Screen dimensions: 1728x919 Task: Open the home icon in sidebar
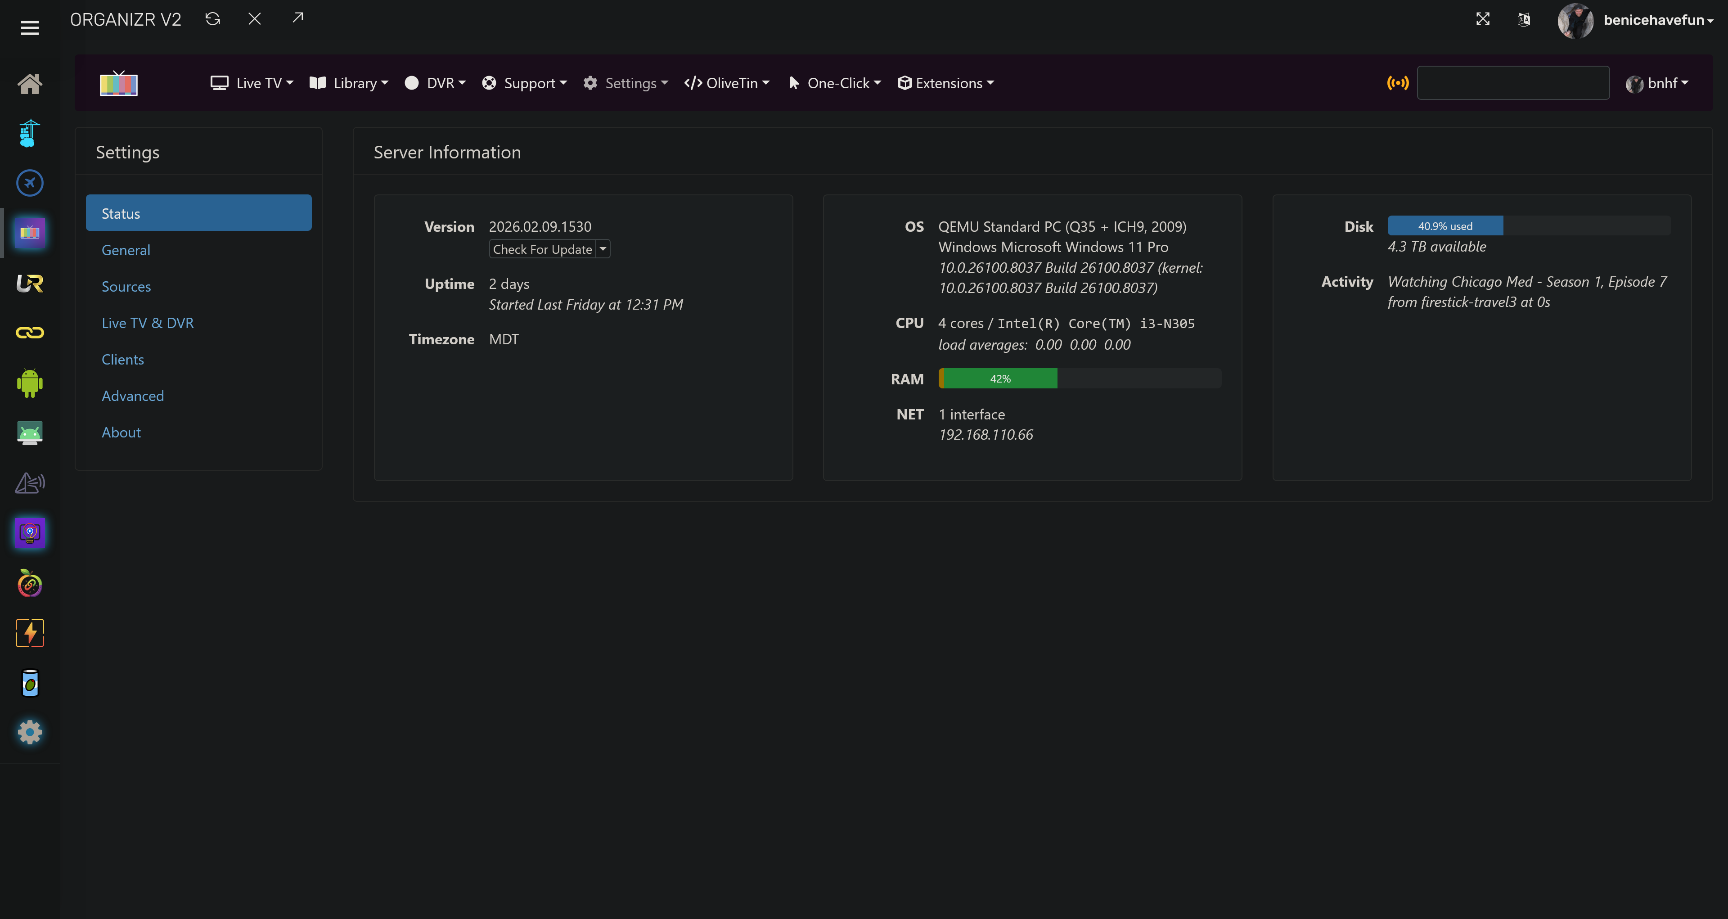click(30, 83)
